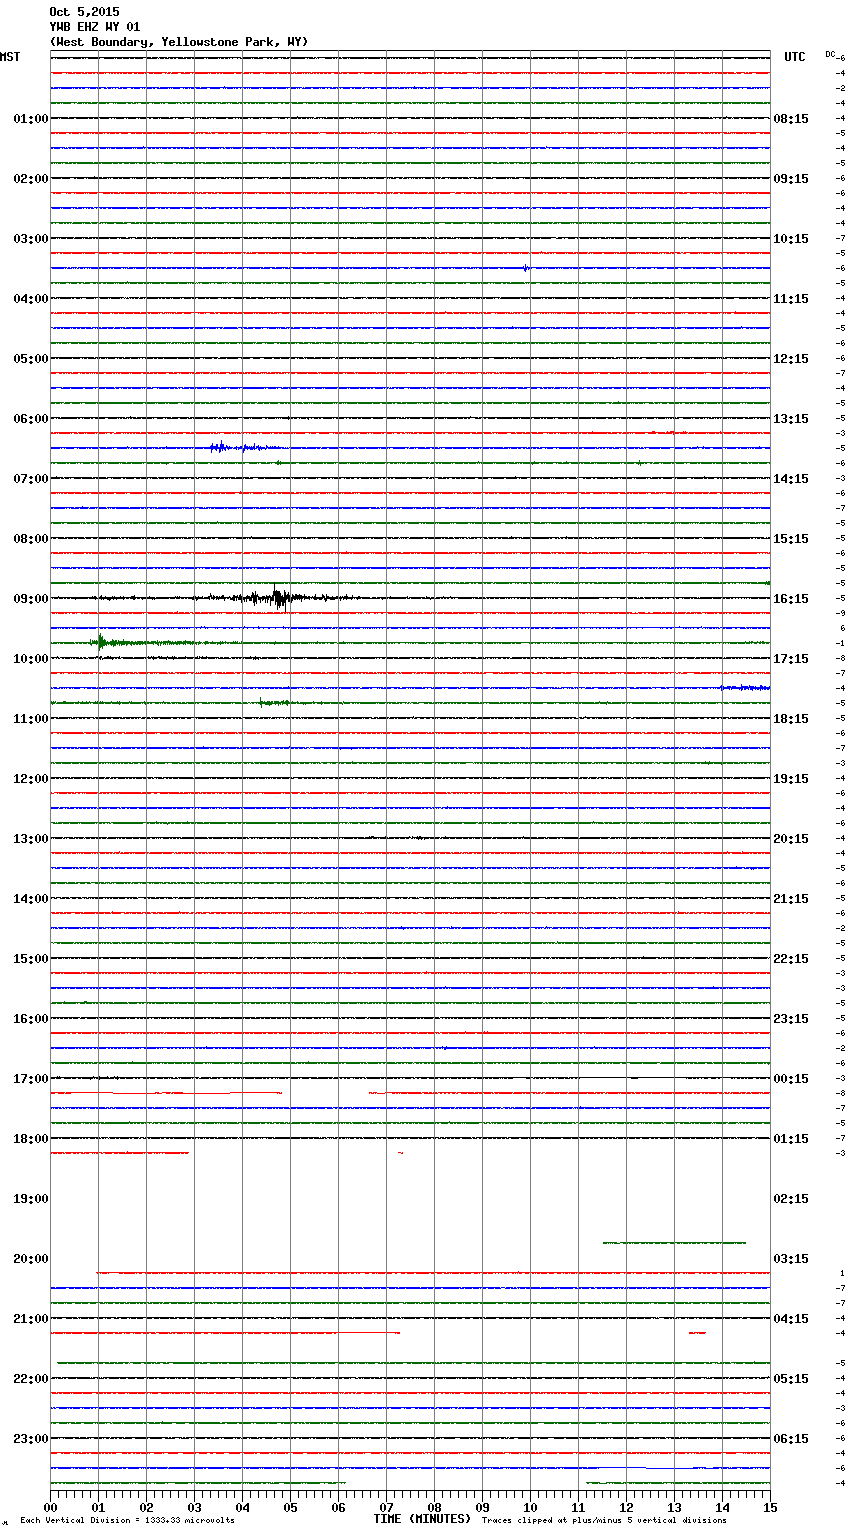Click the 06:15 UTC time label
Image resolution: width=850 pixels, height=1534 pixels.
[x=791, y=1439]
